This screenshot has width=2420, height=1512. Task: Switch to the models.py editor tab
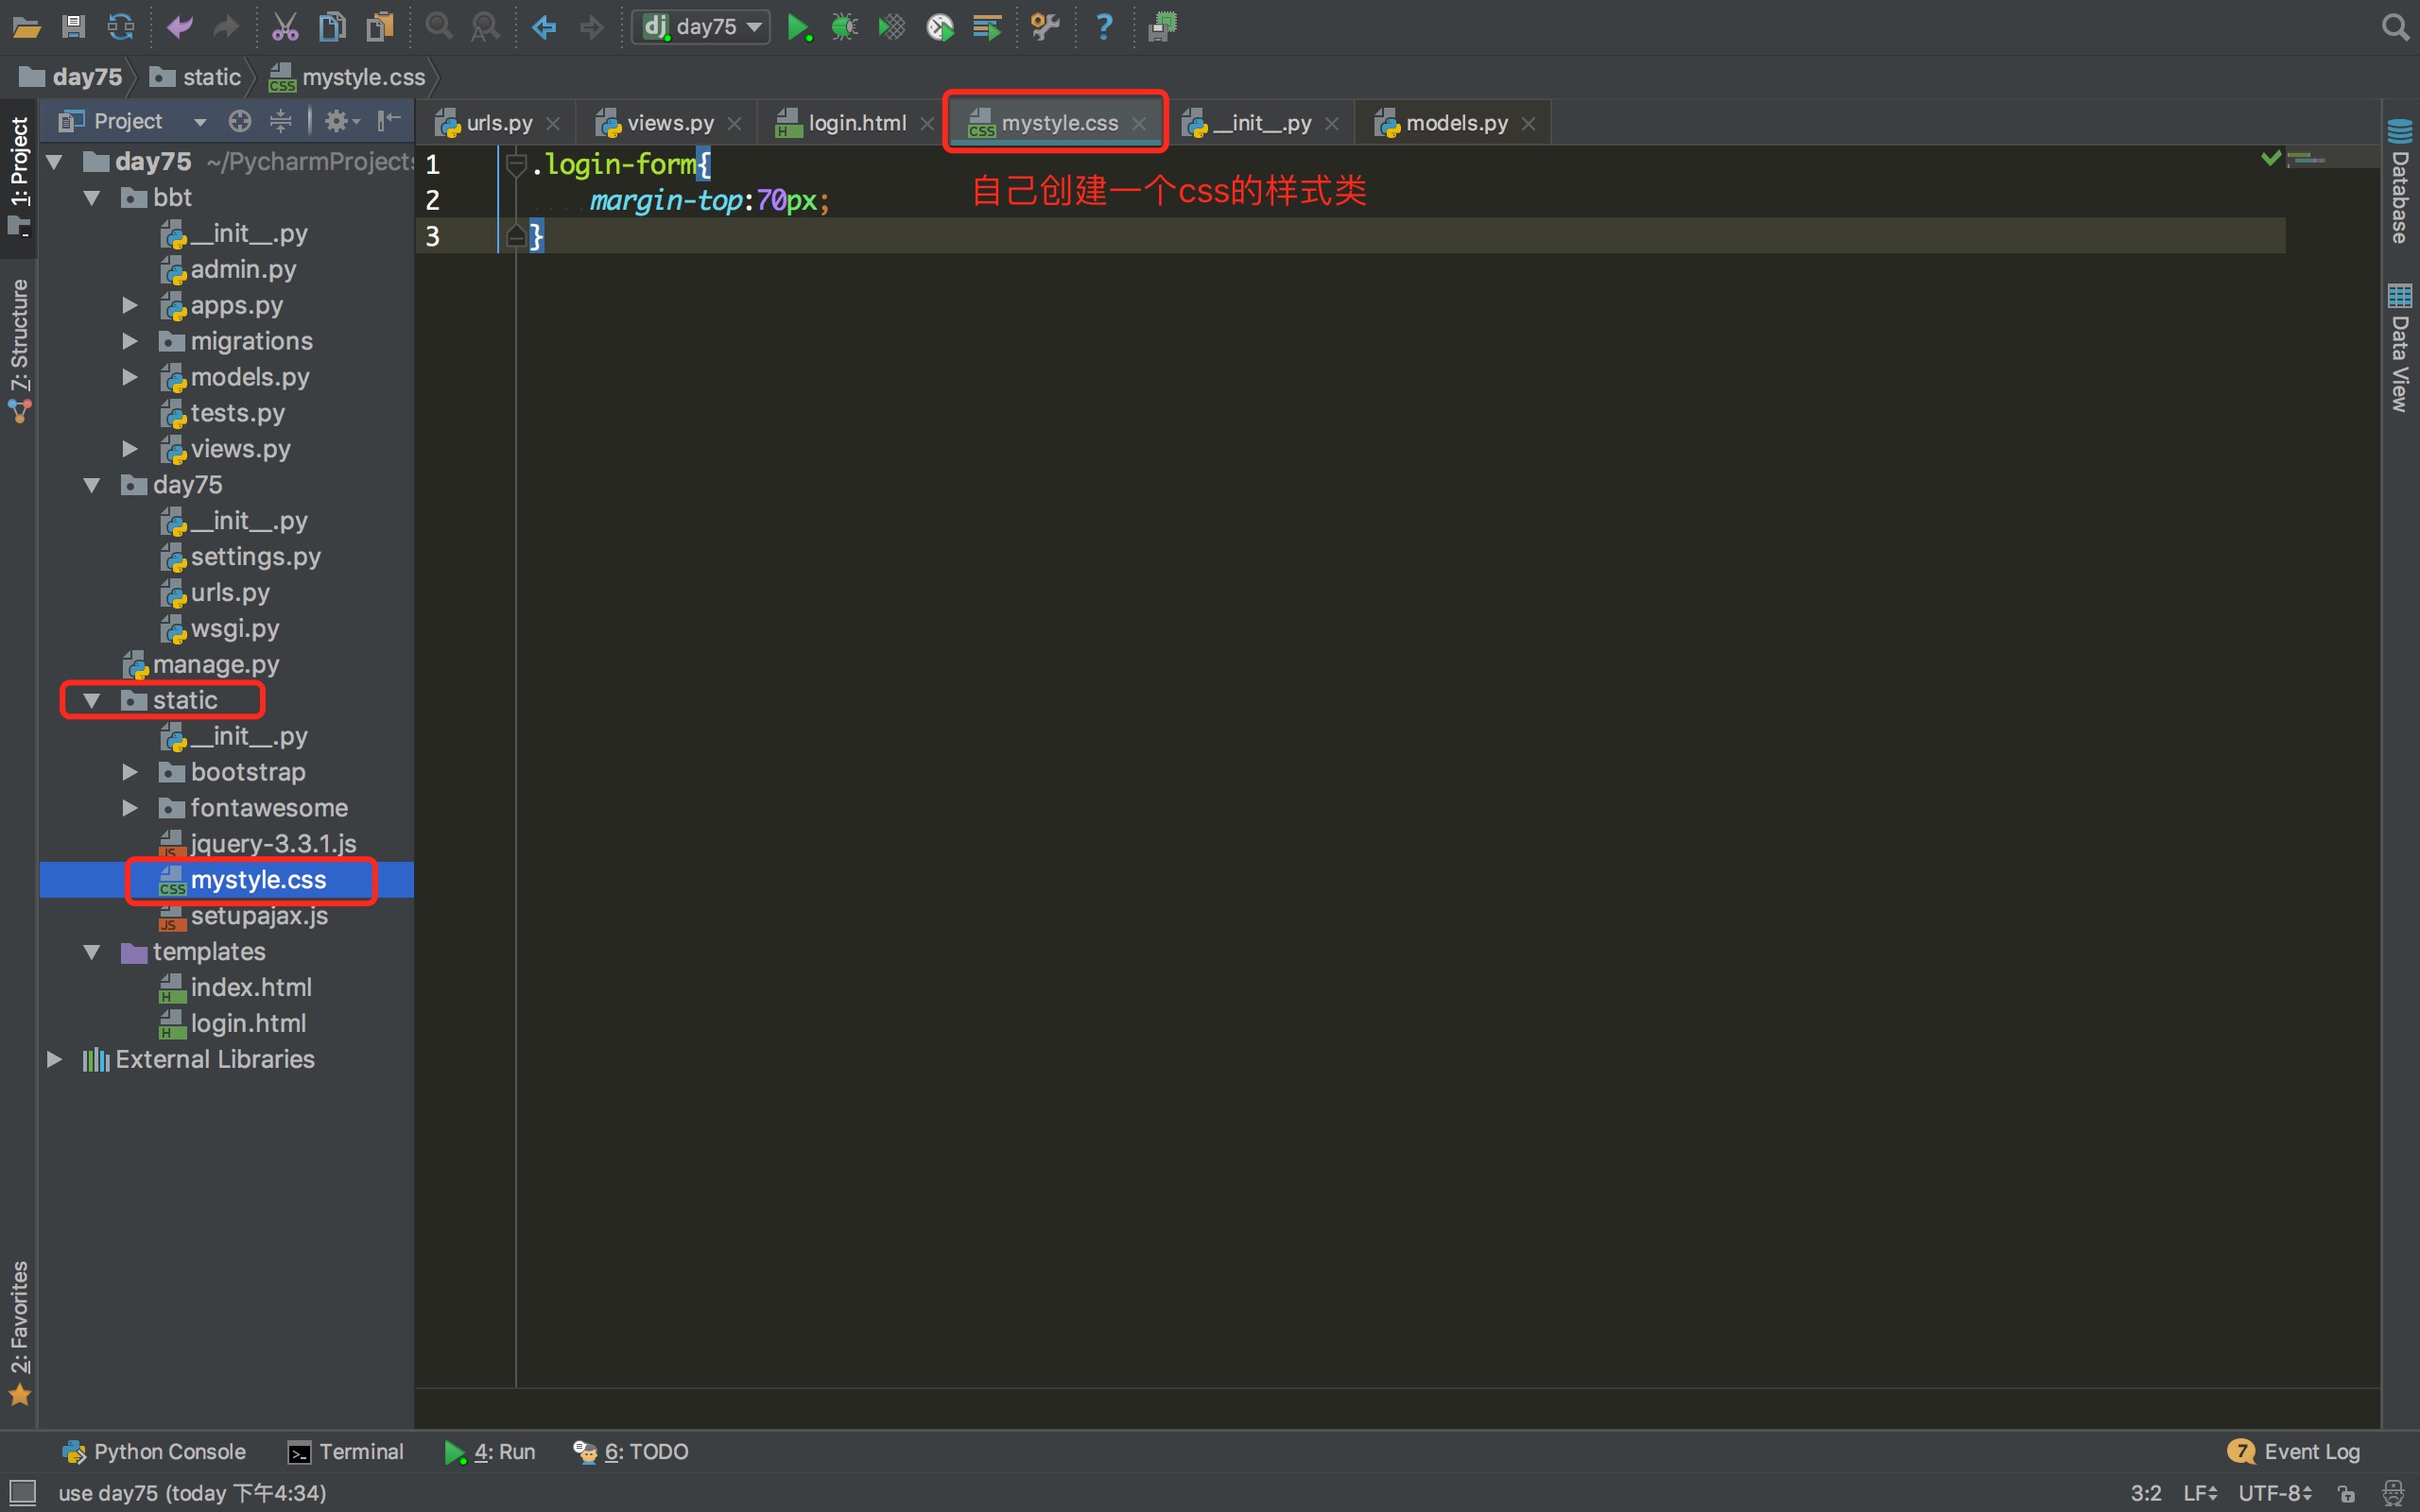click(x=1455, y=123)
